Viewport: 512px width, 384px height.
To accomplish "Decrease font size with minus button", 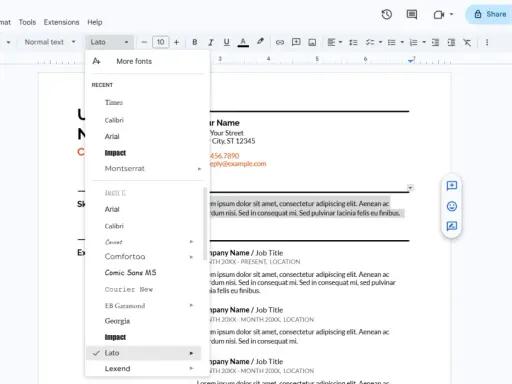I will tap(144, 42).
